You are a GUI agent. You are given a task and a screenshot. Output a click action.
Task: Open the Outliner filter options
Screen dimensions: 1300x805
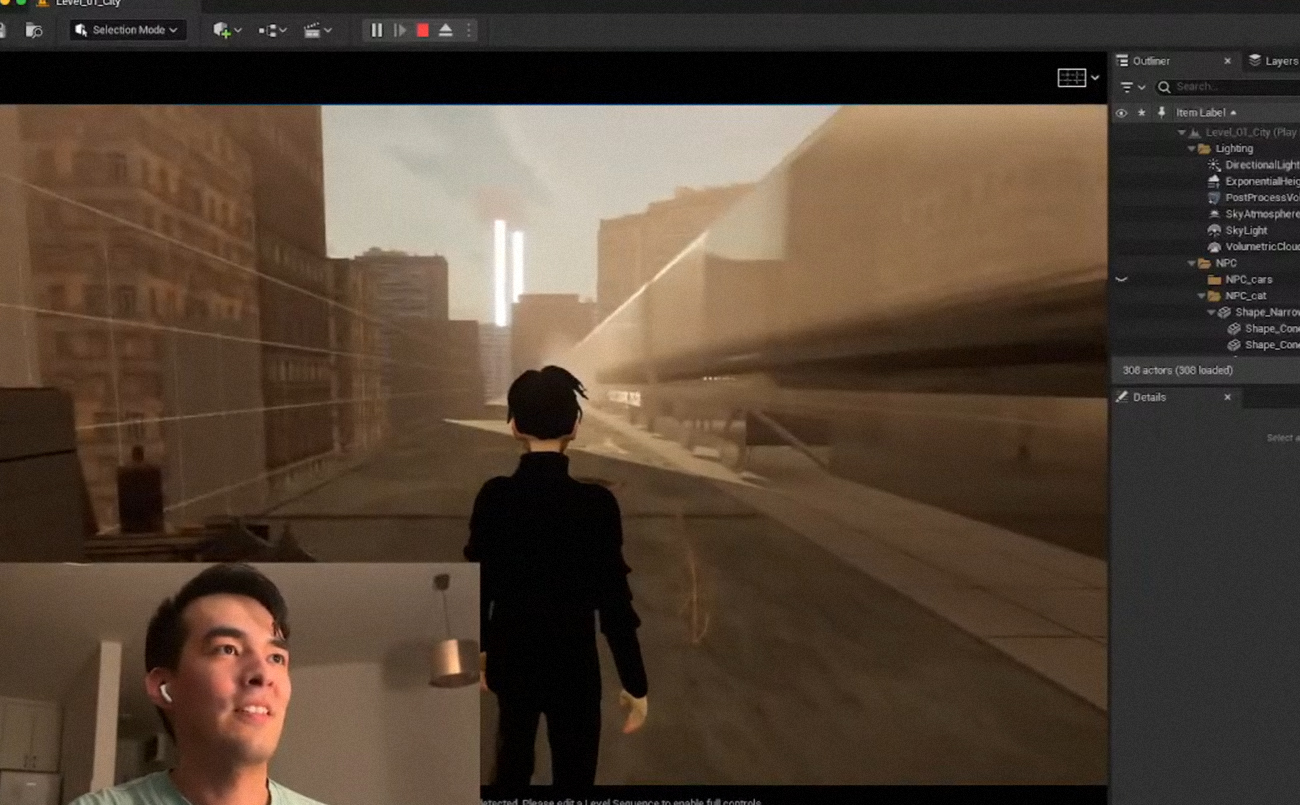point(1132,87)
